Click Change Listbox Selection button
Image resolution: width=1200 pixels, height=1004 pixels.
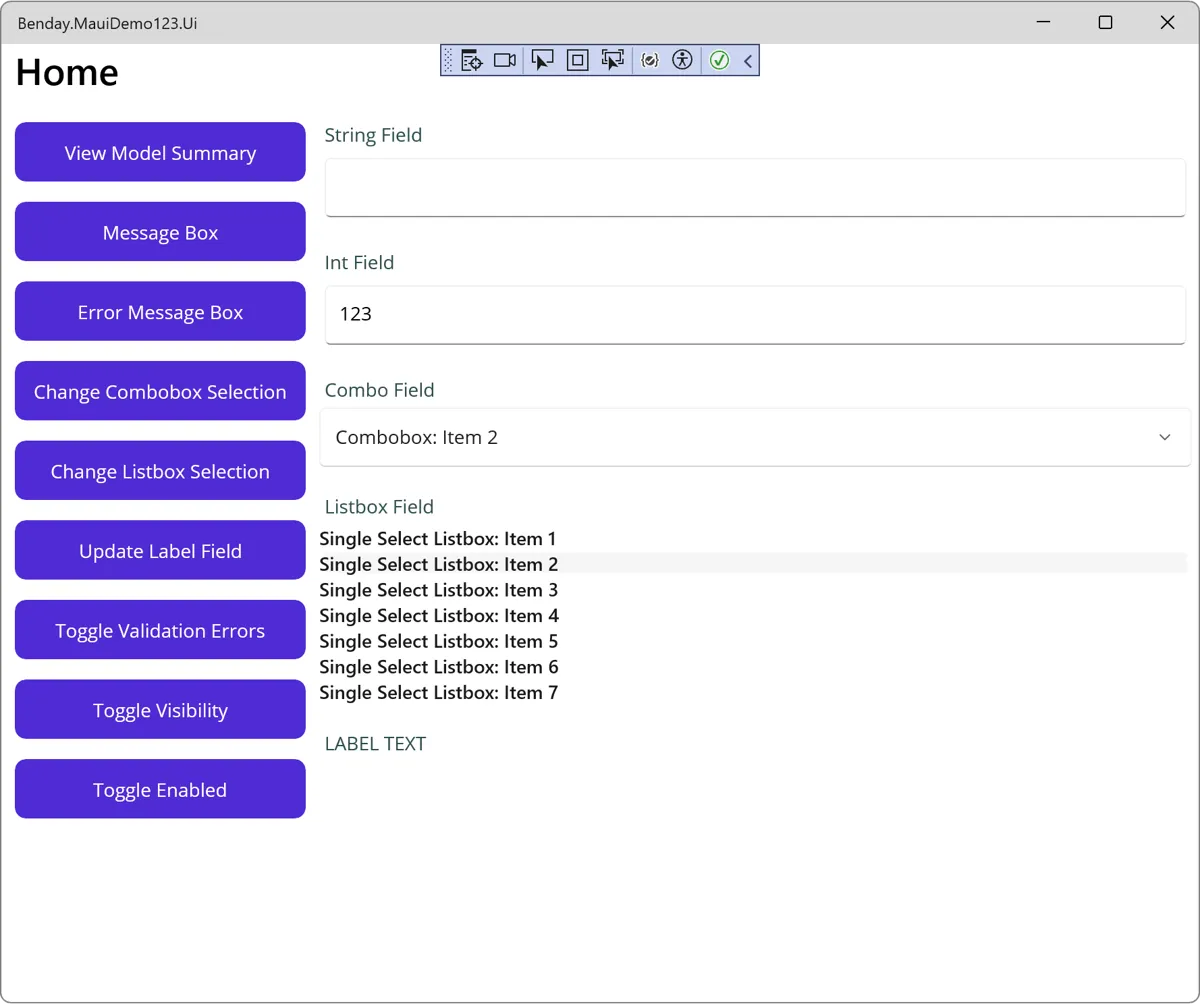click(x=160, y=471)
